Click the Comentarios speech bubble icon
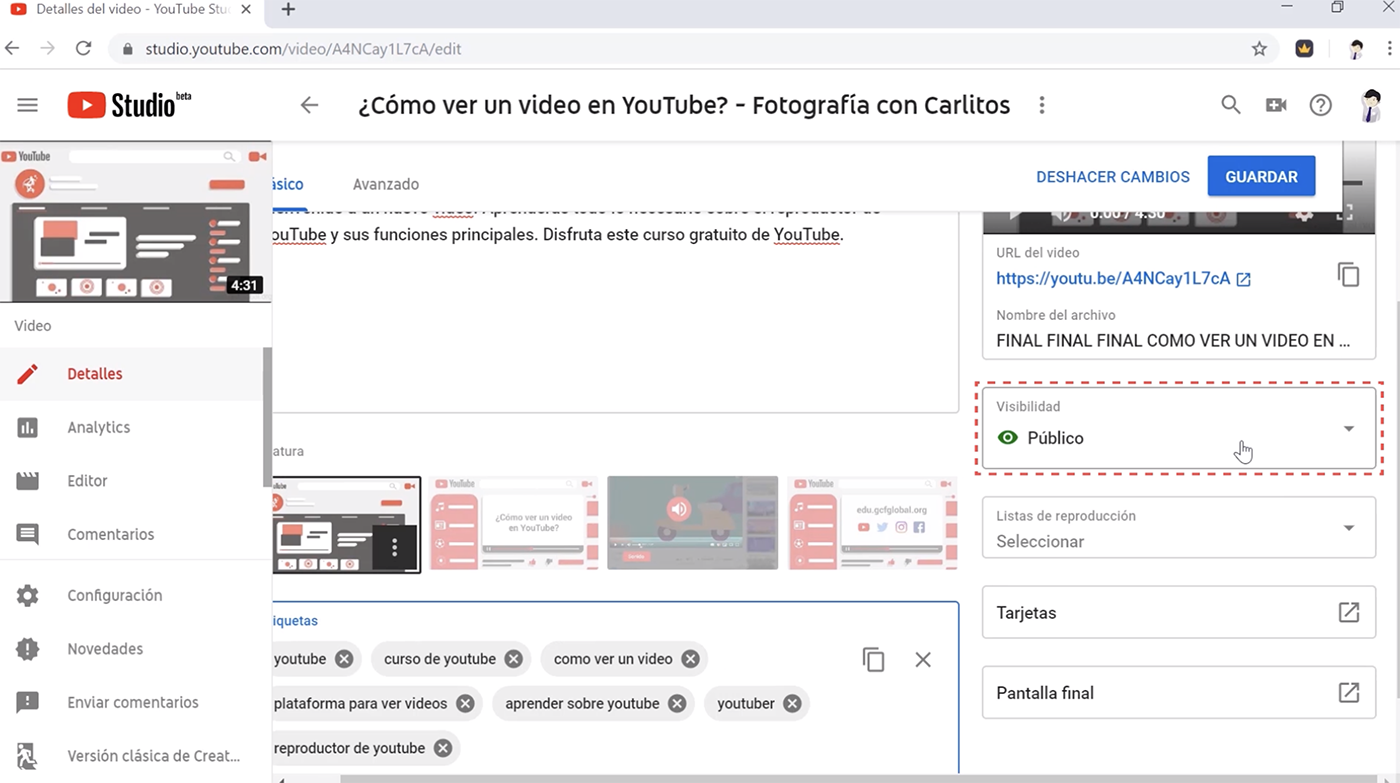The width and height of the screenshot is (1400, 783). (27, 535)
